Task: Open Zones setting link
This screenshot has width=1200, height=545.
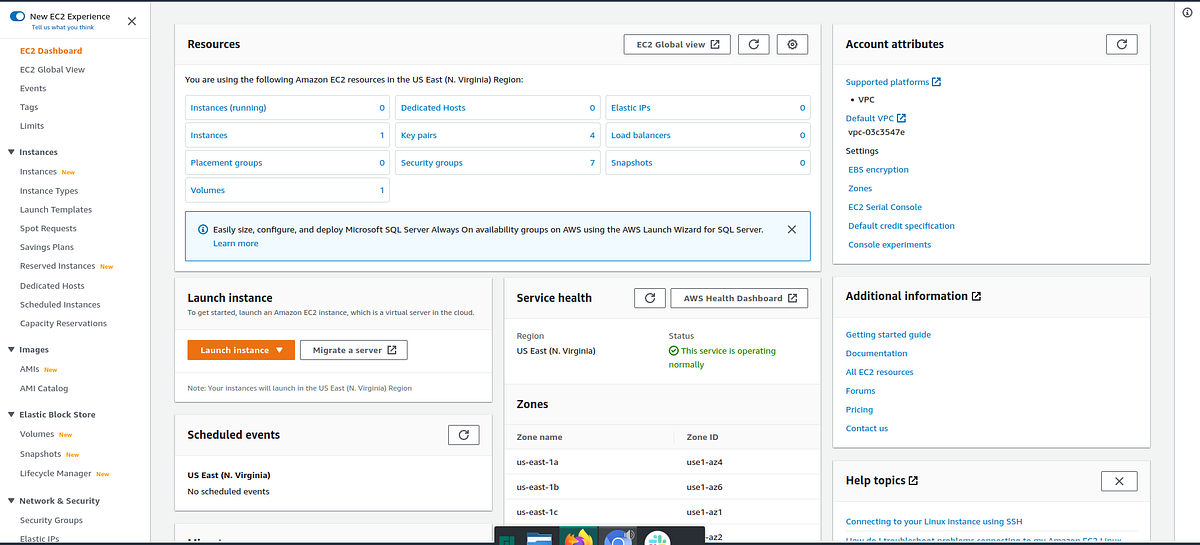Action: [860, 189]
